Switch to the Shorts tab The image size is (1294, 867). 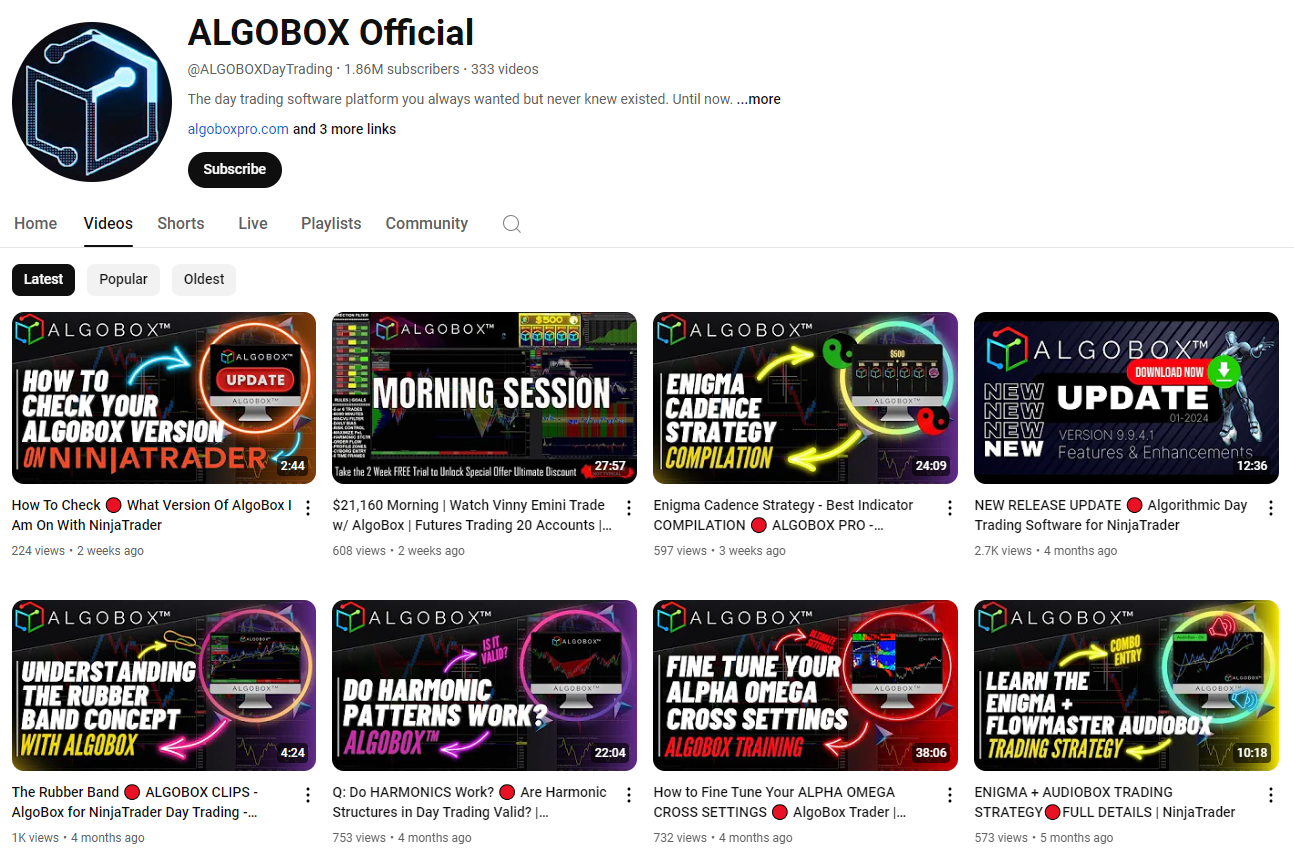181,224
